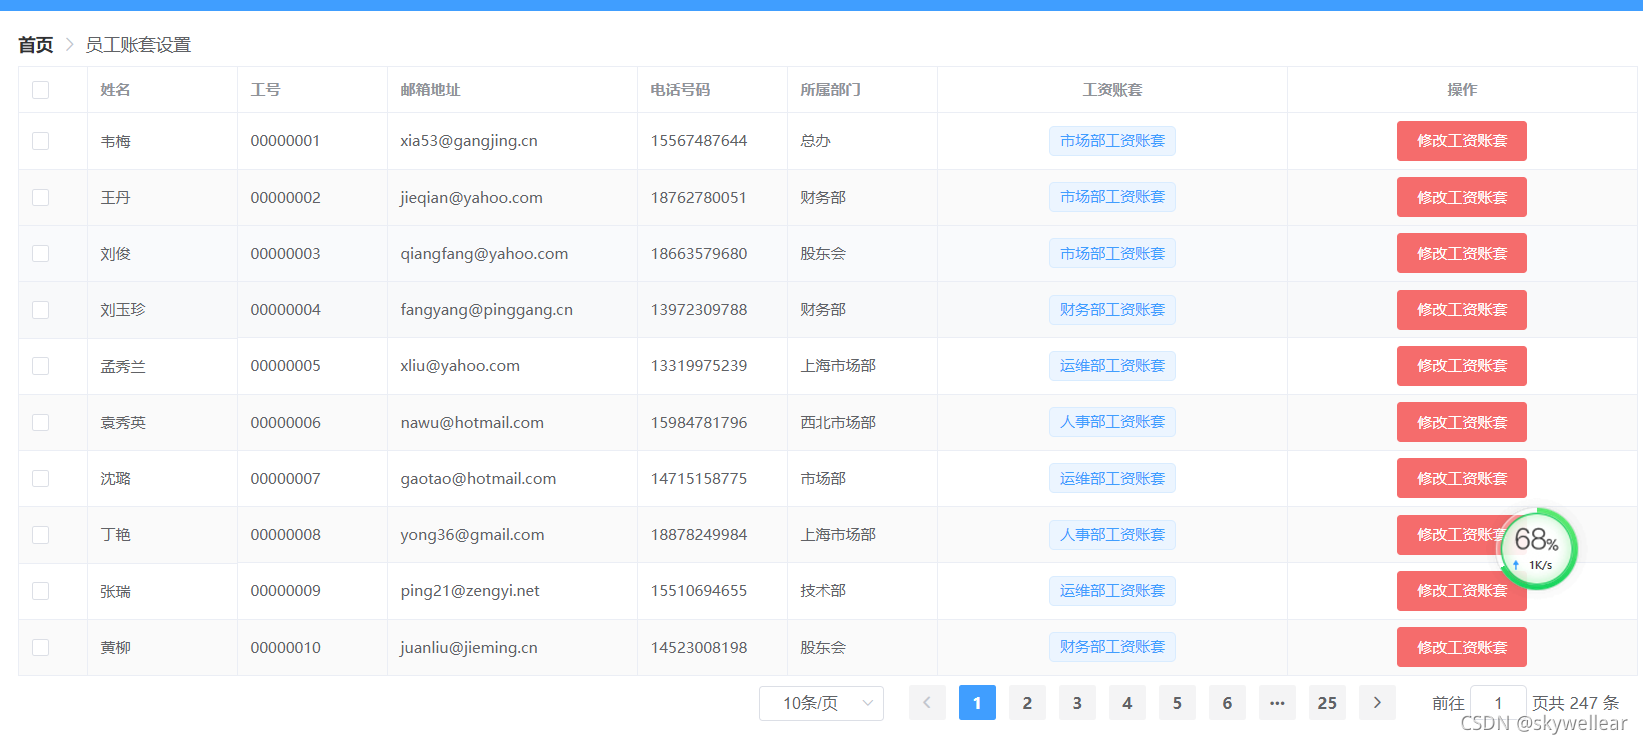Click the 首页 breadcrumb link

[x=36, y=45]
